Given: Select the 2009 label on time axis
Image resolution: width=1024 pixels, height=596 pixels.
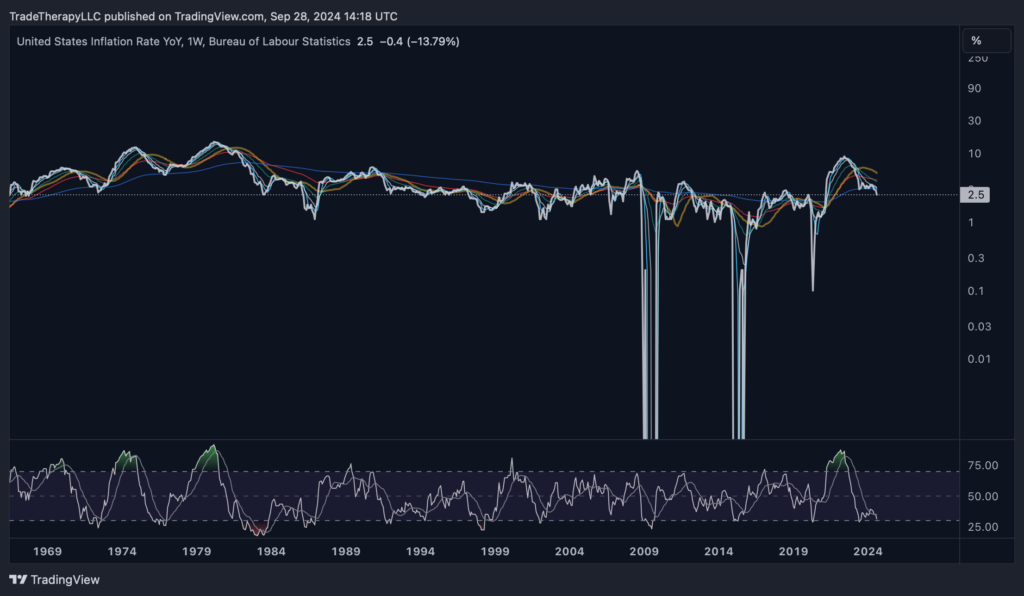Looking at the screenshot, I should [x=644, y=551].
